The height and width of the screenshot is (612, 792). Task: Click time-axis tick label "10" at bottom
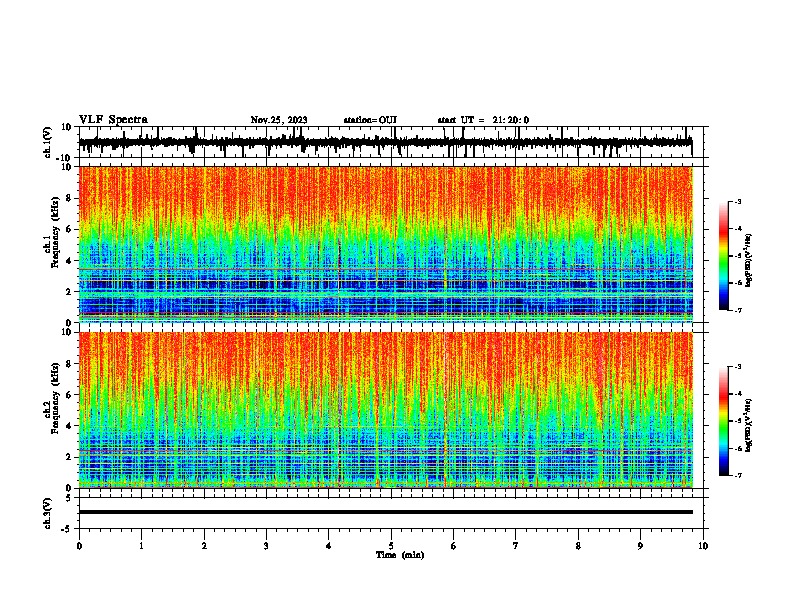[x=703, y=546]
